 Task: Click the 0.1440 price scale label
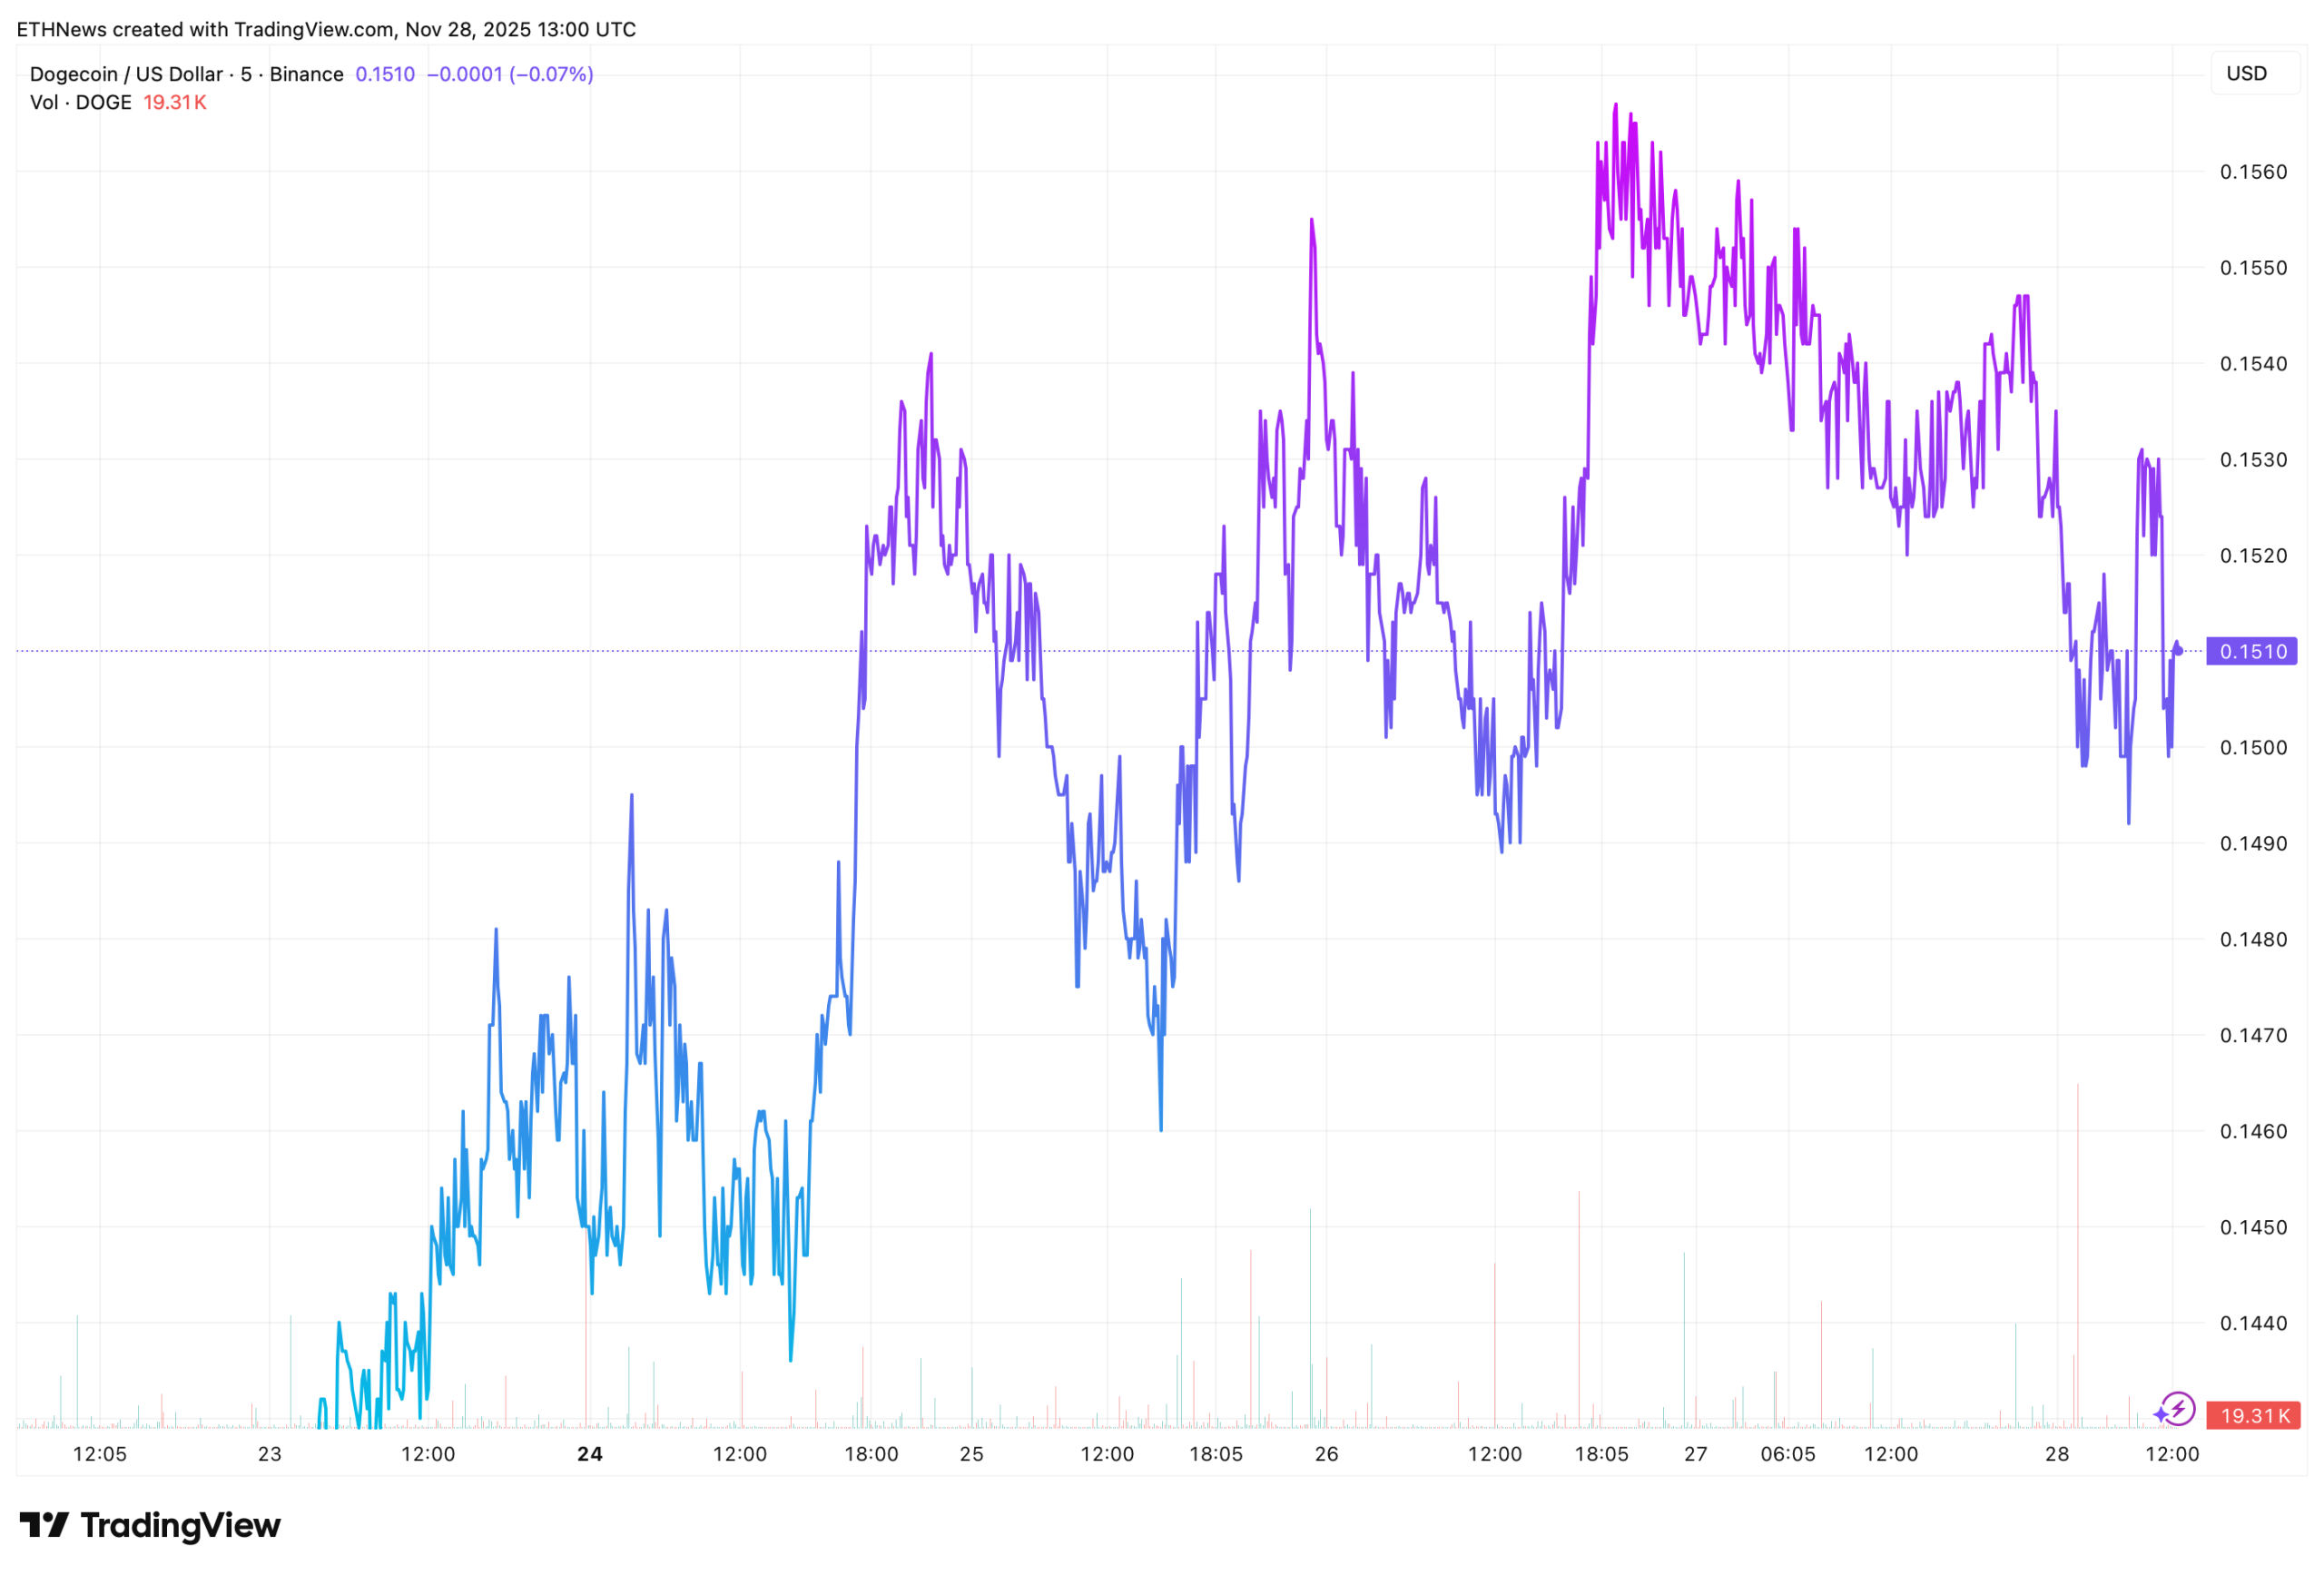coord(2253,1323)
